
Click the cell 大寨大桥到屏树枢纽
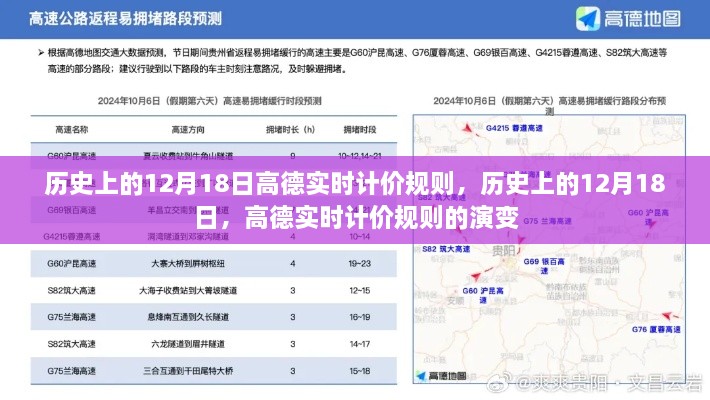[188, 263]
